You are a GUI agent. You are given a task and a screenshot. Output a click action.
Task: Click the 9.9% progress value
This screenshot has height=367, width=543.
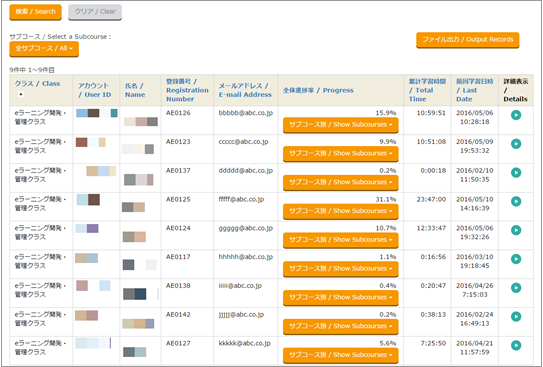(x=388, y=142)
